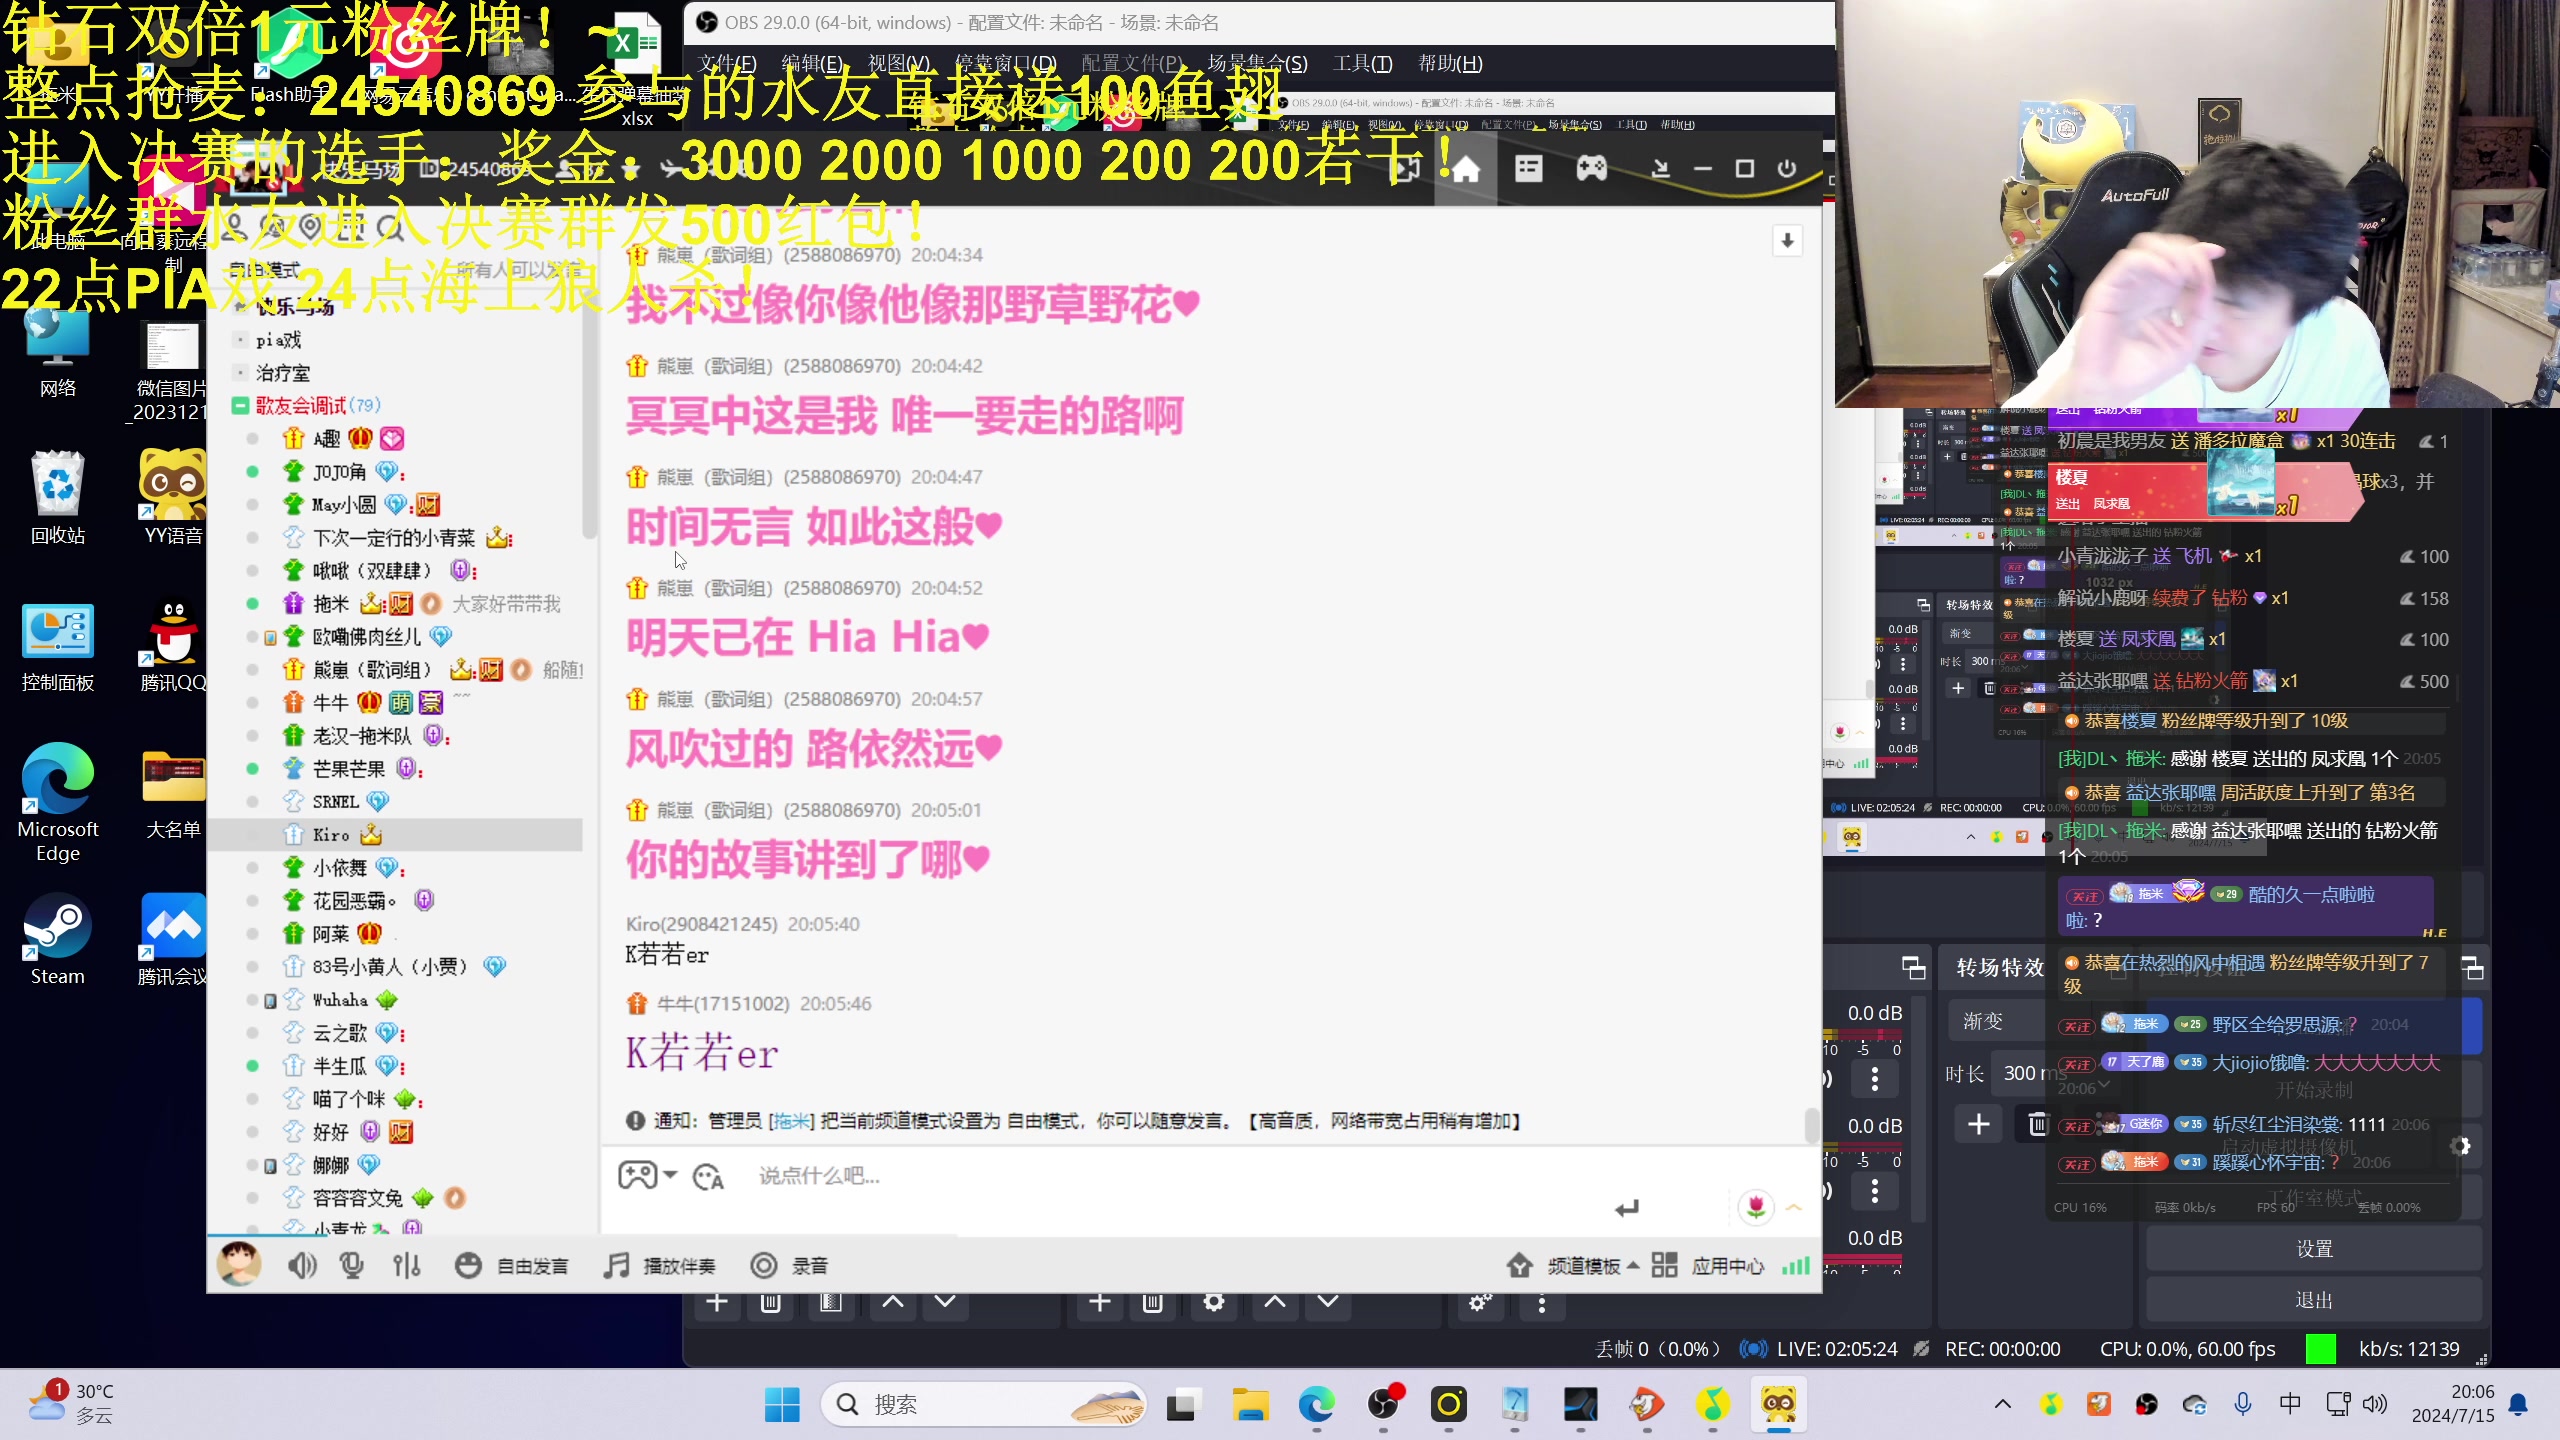Follow user 蹊蹊心怀宇宙 via 关注
The image size is (2560, 1440).
click(2076, 1164)
